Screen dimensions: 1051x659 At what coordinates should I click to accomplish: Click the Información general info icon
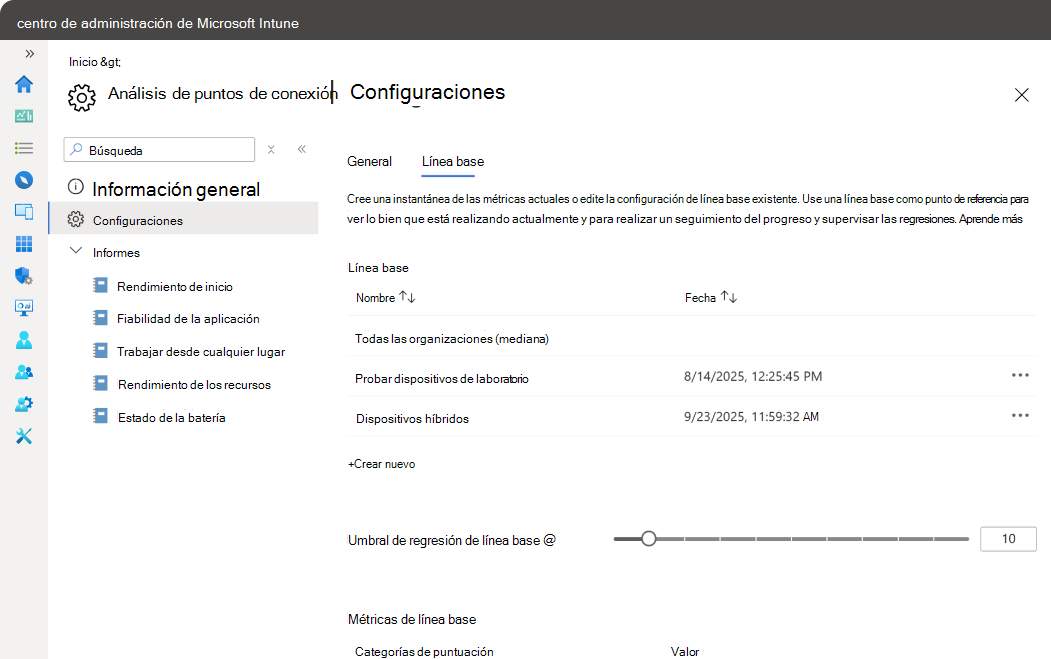pos(76,186)
